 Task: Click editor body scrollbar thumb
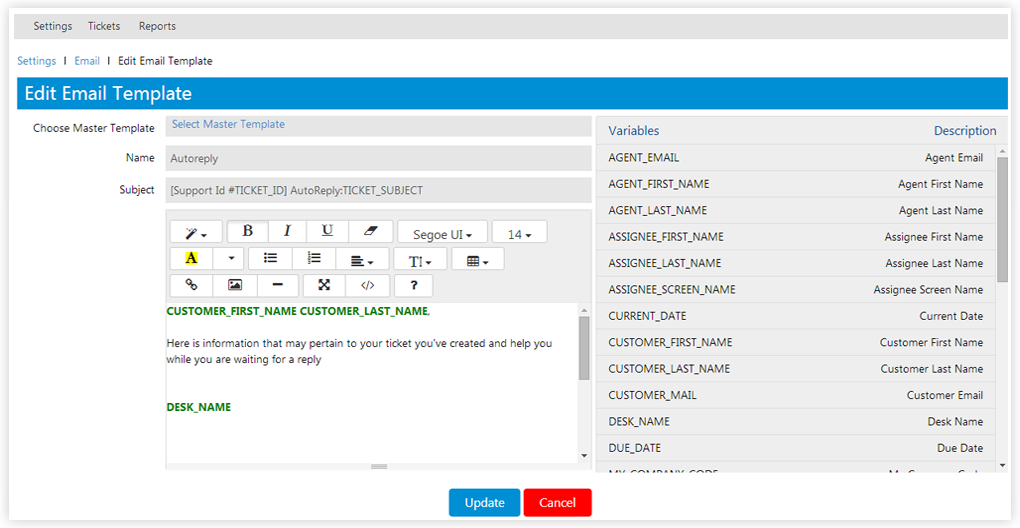pos(584,349)
